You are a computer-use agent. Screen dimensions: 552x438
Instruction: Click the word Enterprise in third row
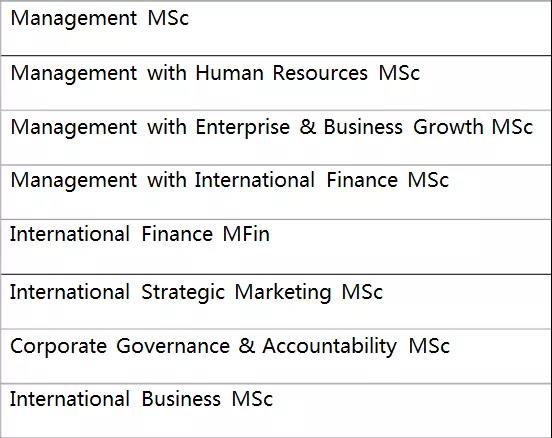tap(243, 128)
